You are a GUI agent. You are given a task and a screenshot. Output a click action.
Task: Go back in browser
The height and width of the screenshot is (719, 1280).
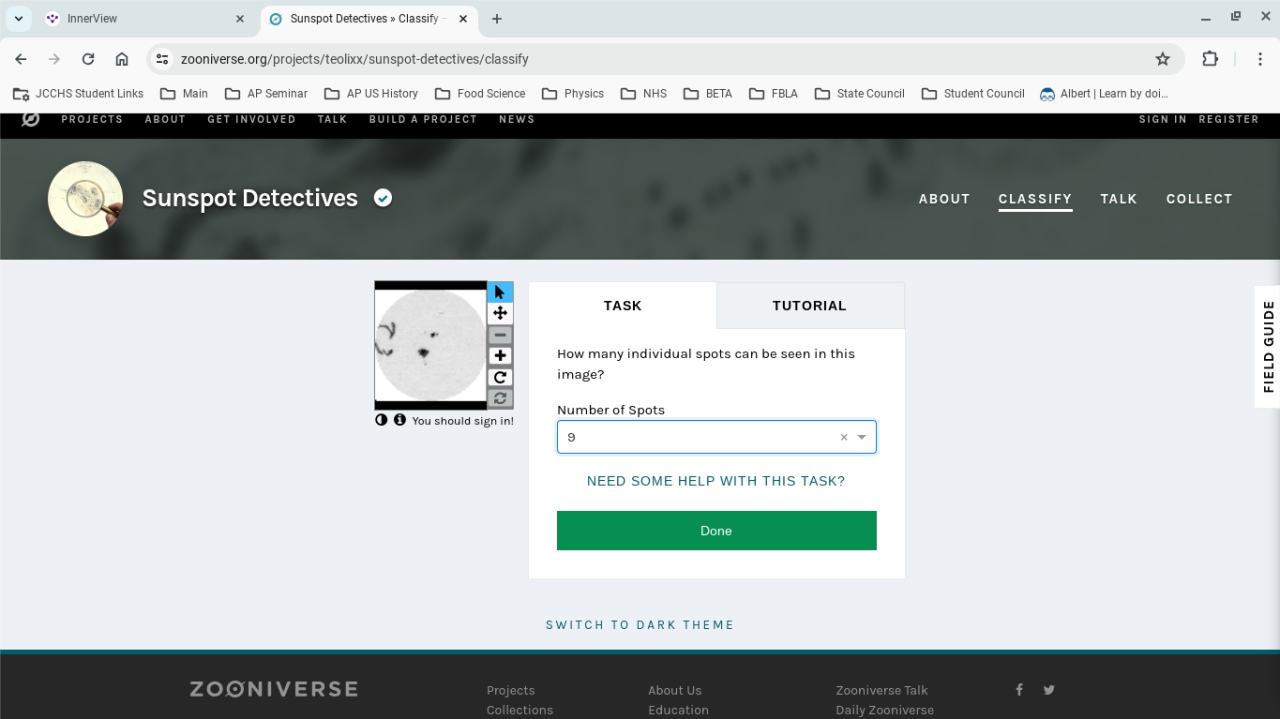coord(21,59)
